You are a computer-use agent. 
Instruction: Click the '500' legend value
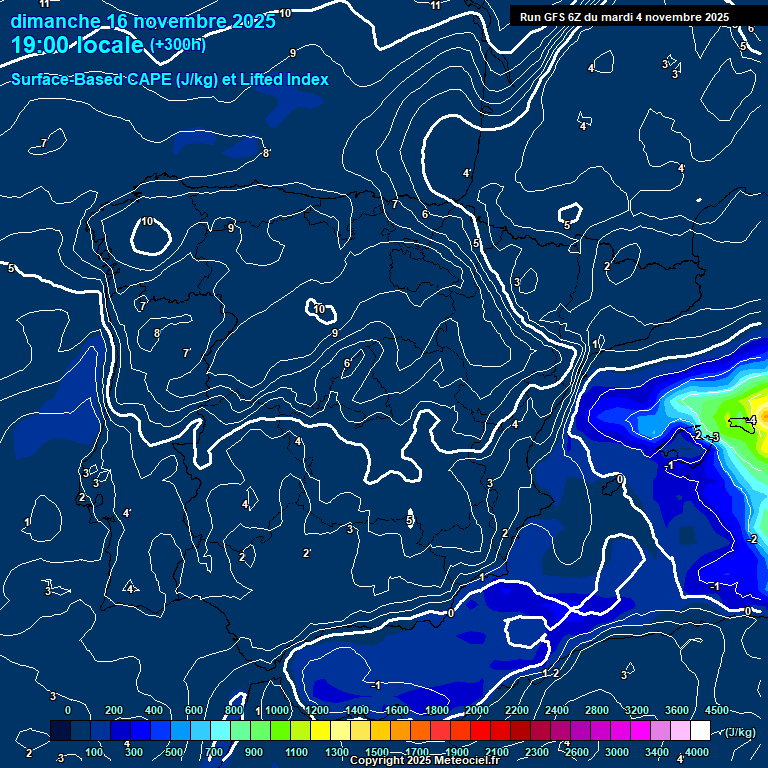[174, 752]
